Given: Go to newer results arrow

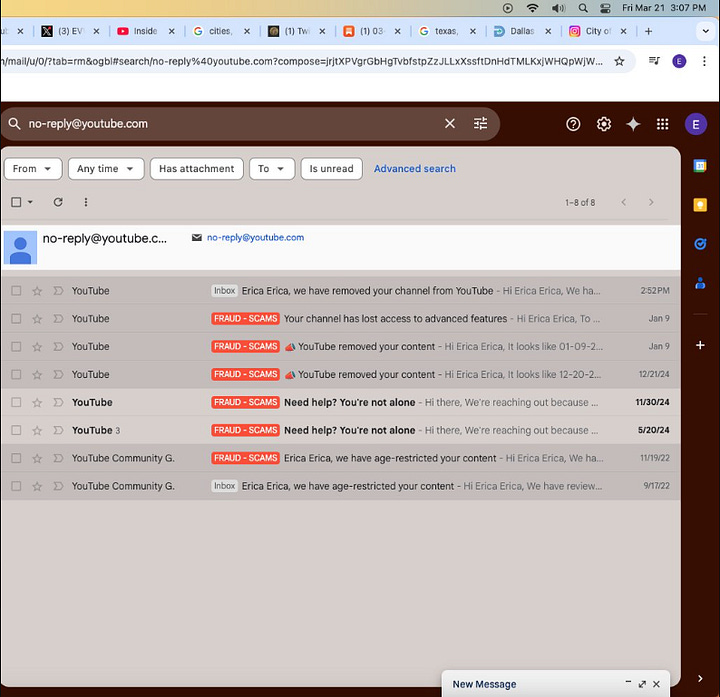Looking at the screenshot, I should click(623, 202).
